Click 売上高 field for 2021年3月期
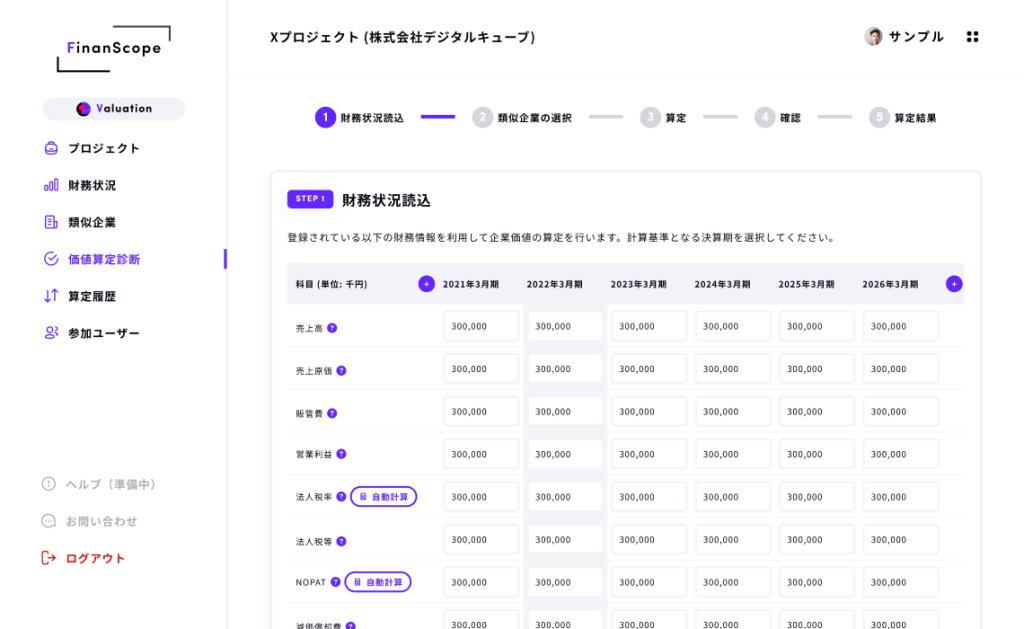This screenshot has width=1024, height=629. click(x=481, y=327)
